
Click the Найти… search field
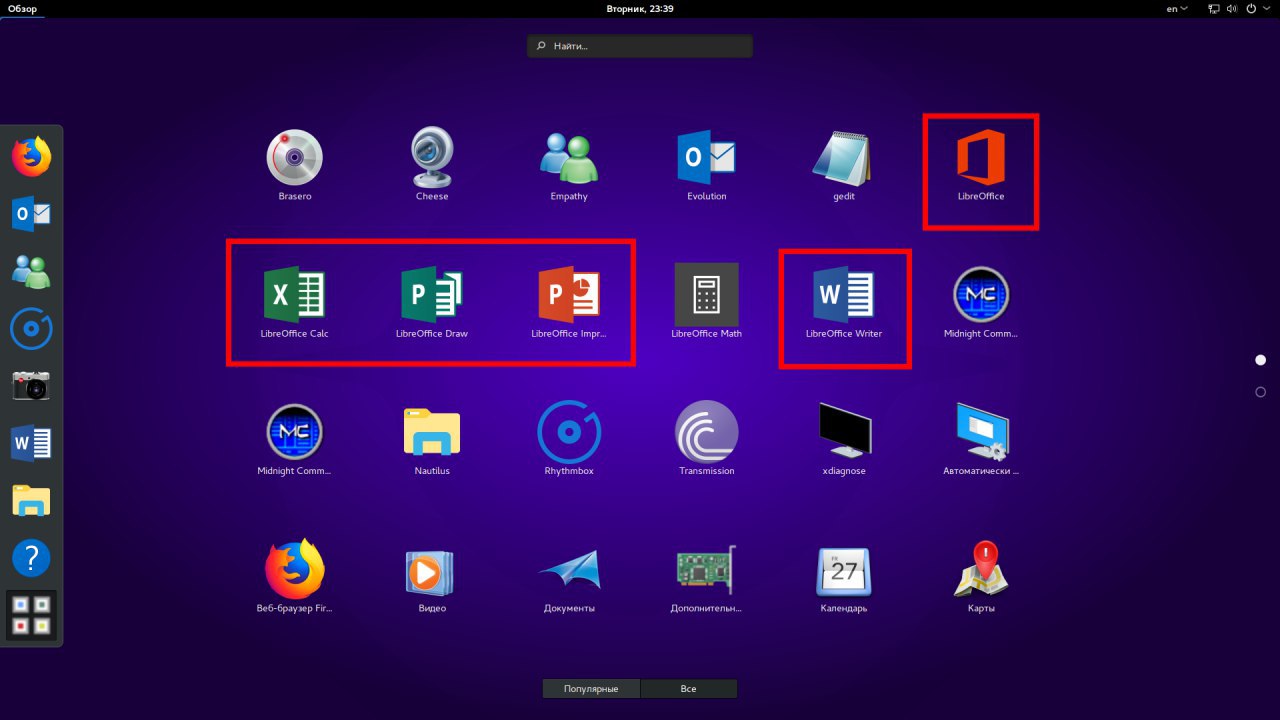point(640,46)
